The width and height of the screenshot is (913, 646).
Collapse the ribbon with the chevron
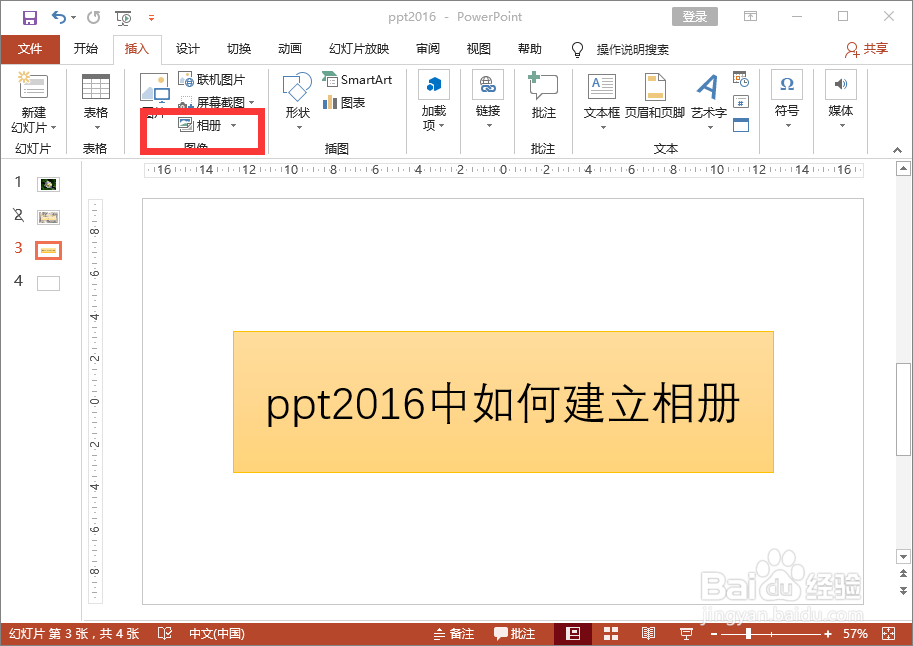(x=897, y=150)
